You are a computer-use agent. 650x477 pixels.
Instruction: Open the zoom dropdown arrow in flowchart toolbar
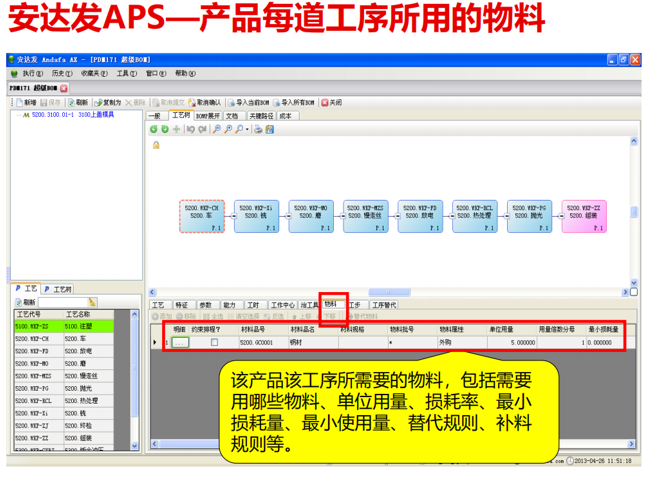click(246, 128)
